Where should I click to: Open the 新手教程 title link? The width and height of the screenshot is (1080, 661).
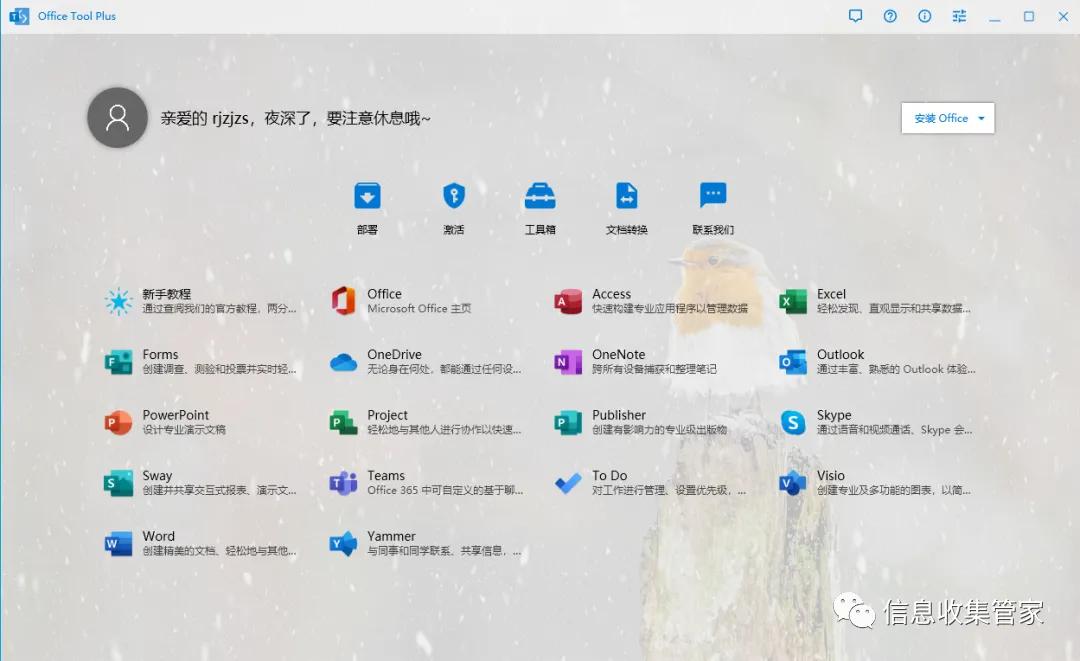pos(167,294)
